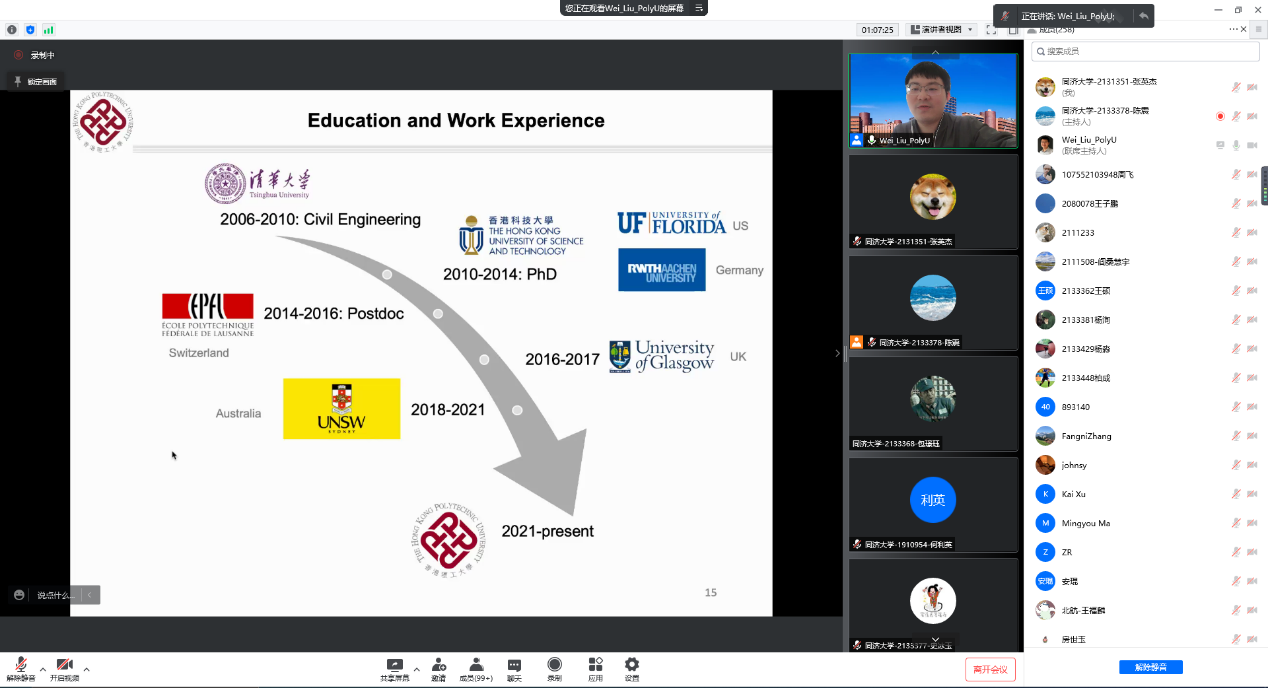Click the network signal strength icon

[x=49, y=30]
